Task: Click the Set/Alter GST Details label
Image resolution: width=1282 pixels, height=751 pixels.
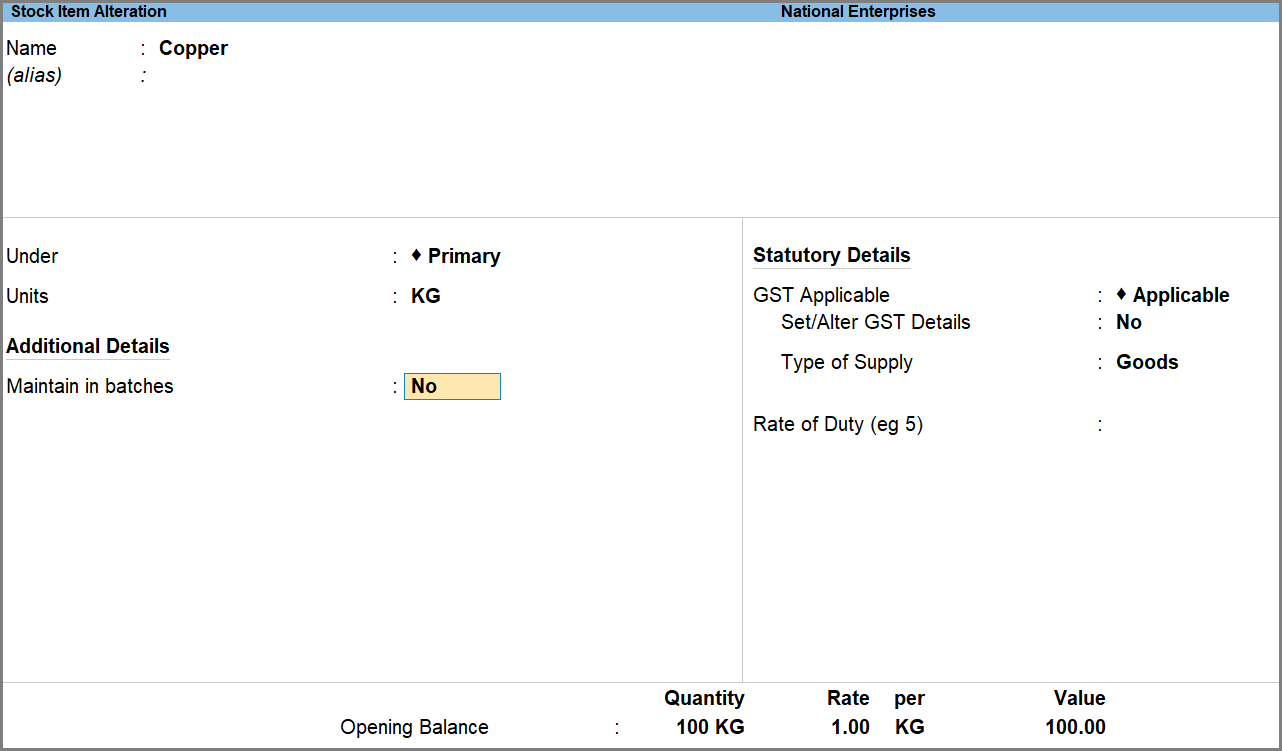Action: (x=876, y=322)
